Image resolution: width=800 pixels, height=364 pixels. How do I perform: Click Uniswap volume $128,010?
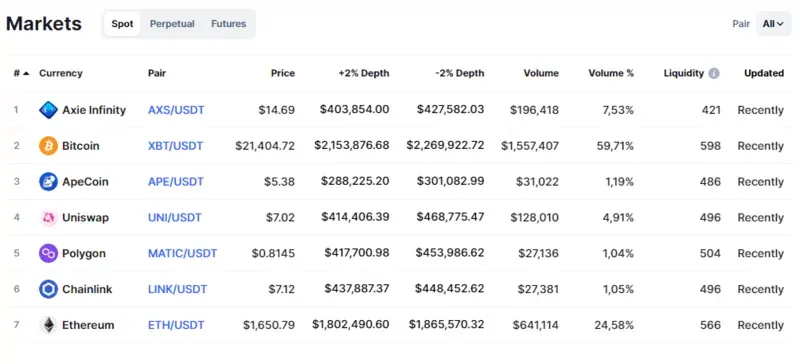[x=535, y=217]
